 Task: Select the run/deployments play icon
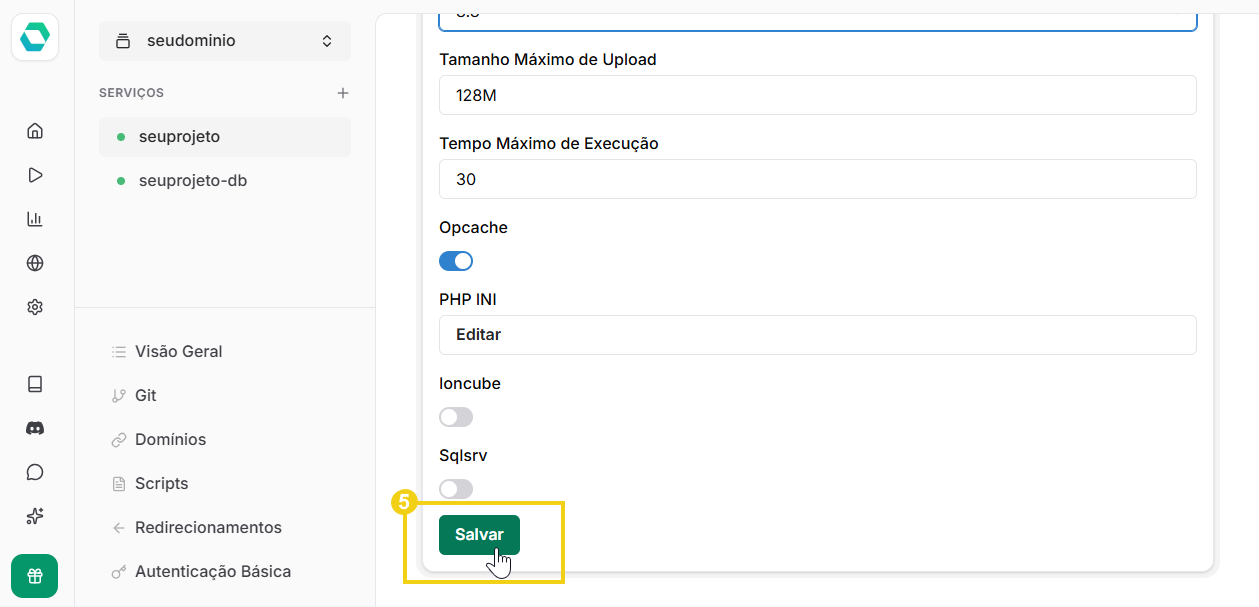[x=35, y=174]
